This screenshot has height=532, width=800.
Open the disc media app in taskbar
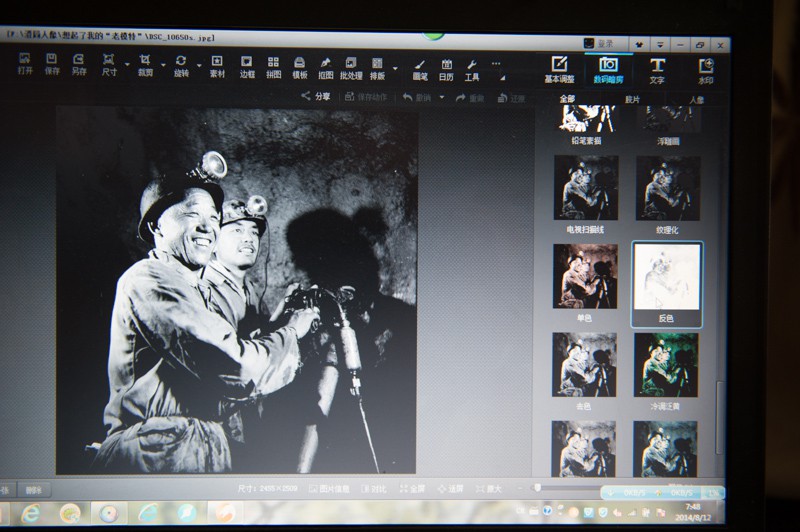(108, 513)
